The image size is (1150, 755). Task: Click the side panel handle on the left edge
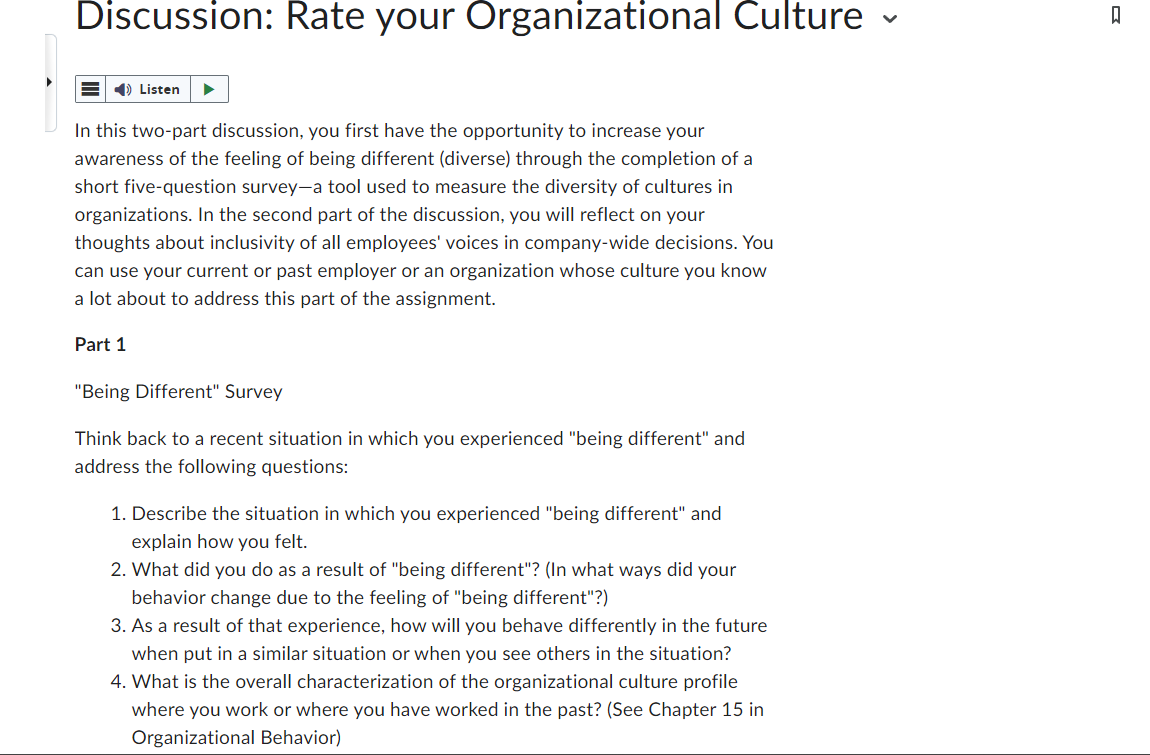click(x=51, y=83)
